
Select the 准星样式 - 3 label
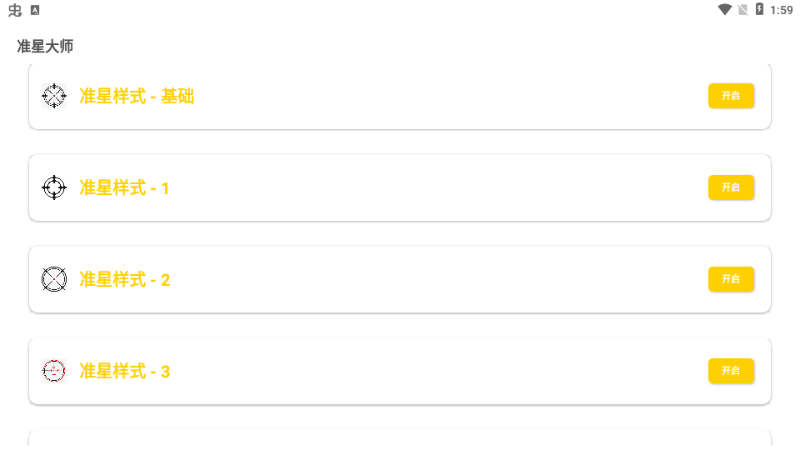[125, 372]
